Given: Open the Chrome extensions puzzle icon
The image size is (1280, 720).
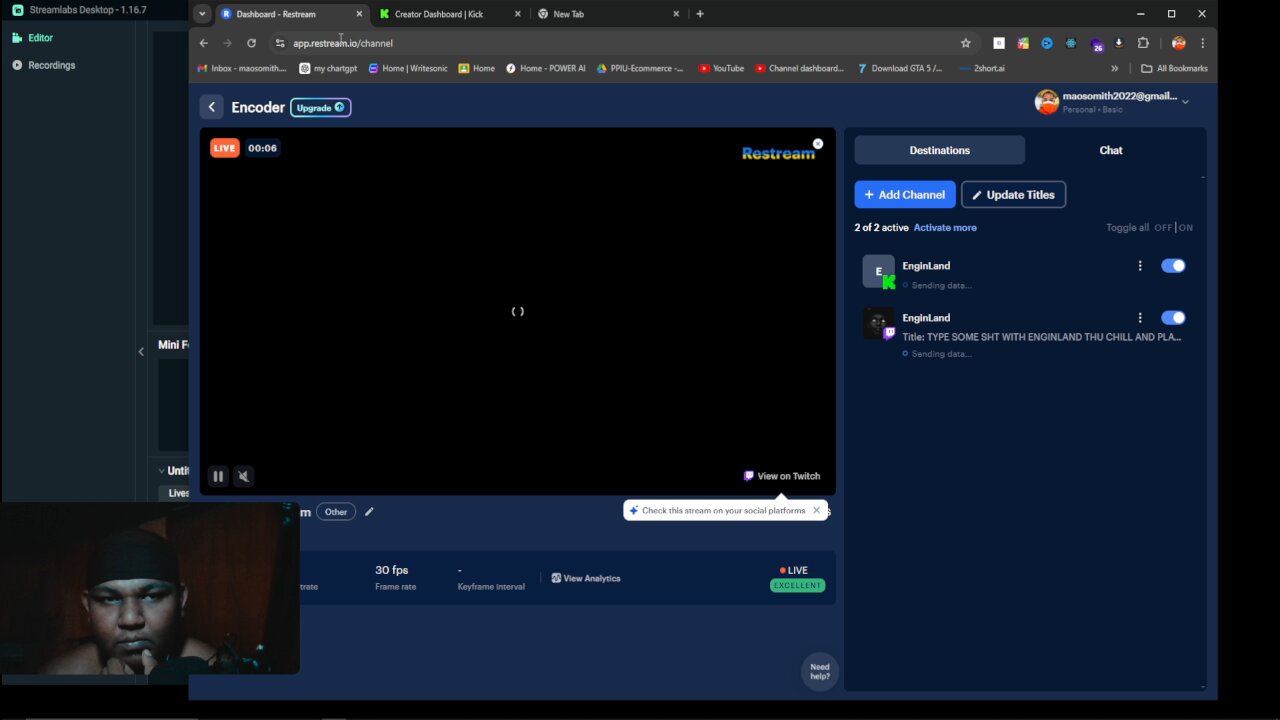Looking at the screenshot, I should (x=1143, y=43).
